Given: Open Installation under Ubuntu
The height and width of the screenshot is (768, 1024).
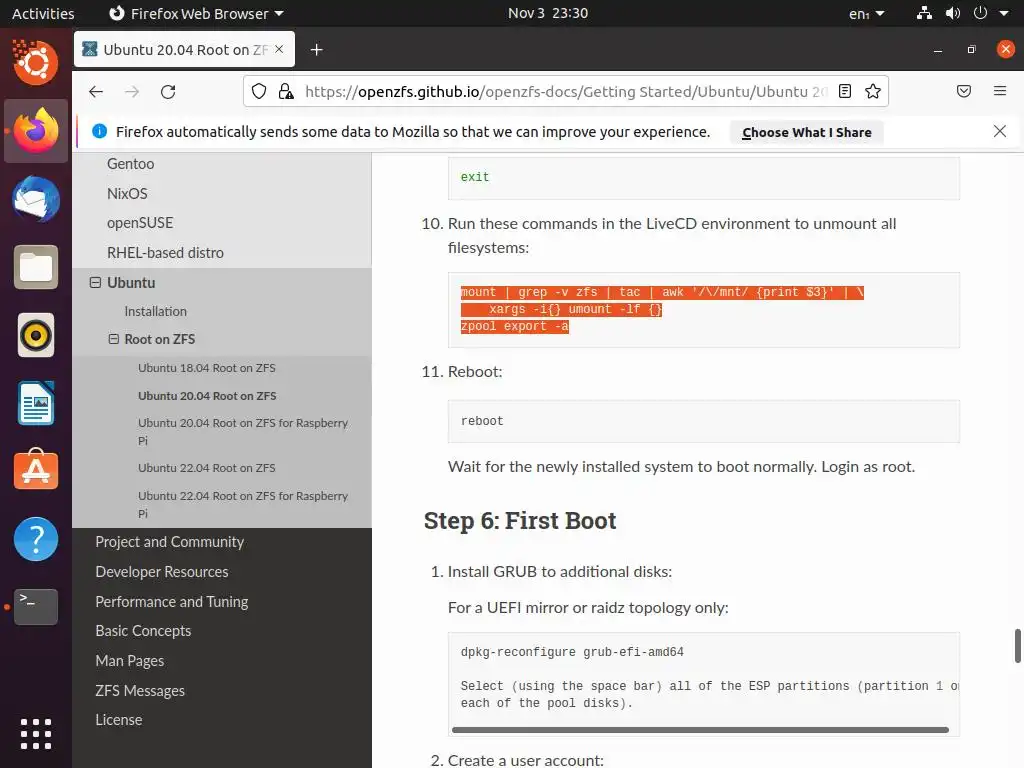Looking at the screenshot, I should pos(155,312).
